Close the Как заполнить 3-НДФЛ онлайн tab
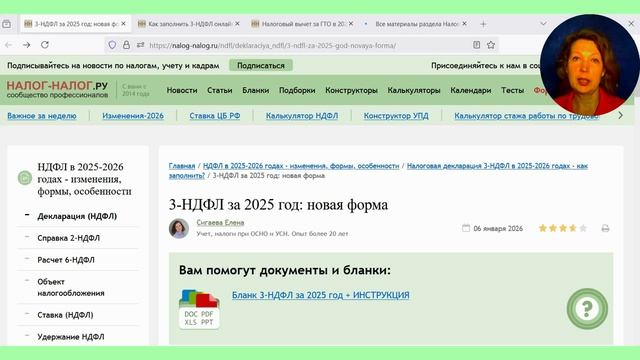This screenshot has width=640, height=360. (238, 24)
